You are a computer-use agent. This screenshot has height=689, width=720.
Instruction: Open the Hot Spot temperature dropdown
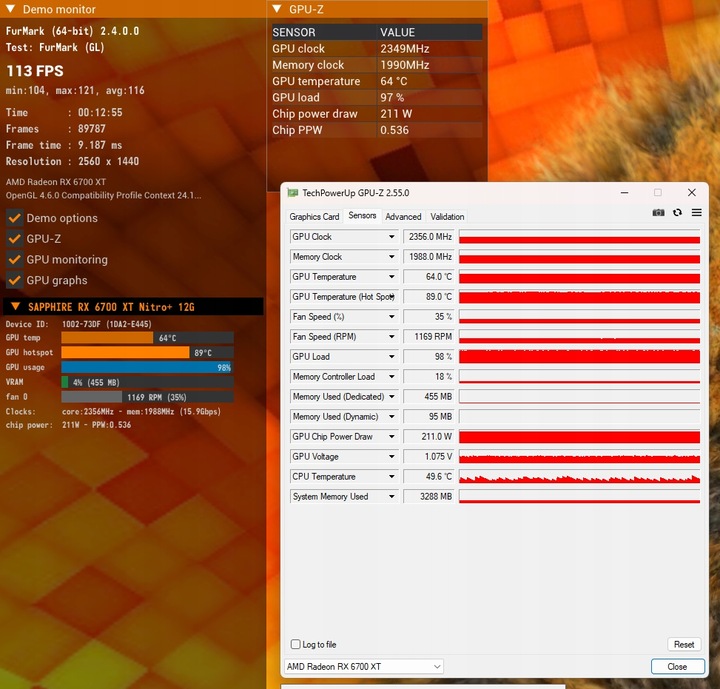tap(391, 297)
